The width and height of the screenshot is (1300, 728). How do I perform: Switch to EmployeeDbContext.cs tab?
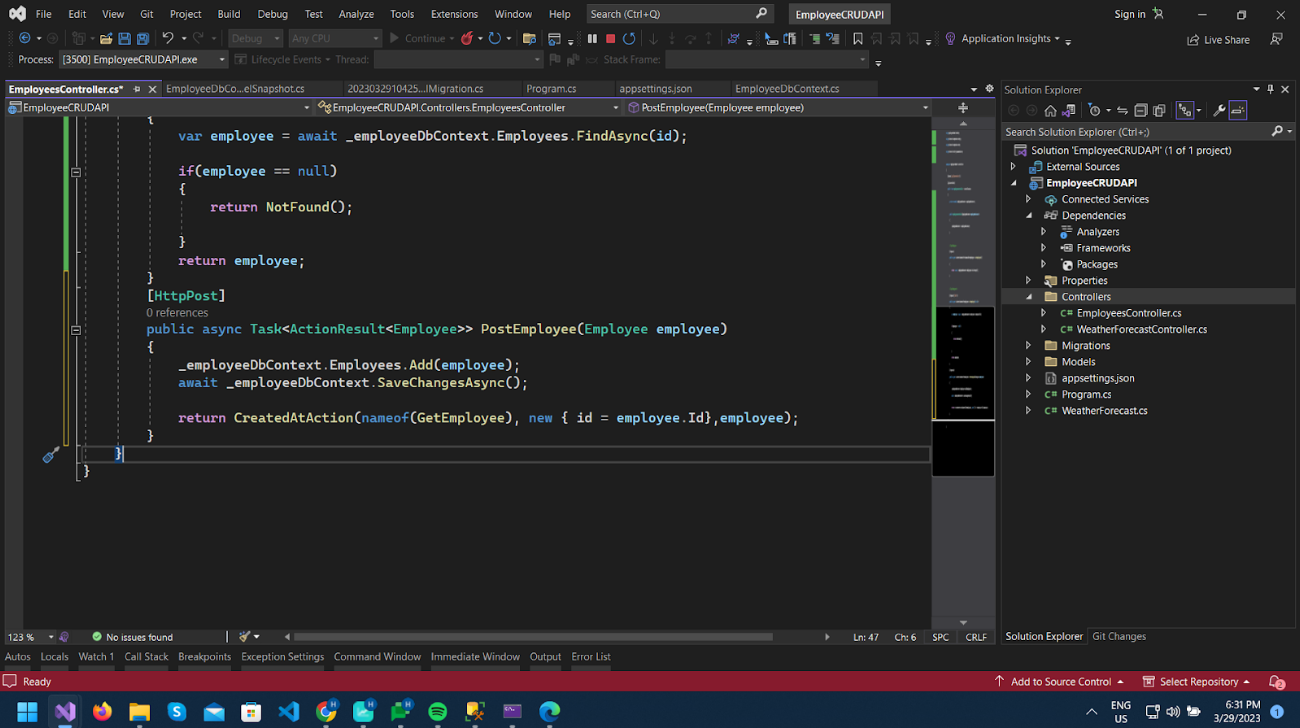pos(787,89)
